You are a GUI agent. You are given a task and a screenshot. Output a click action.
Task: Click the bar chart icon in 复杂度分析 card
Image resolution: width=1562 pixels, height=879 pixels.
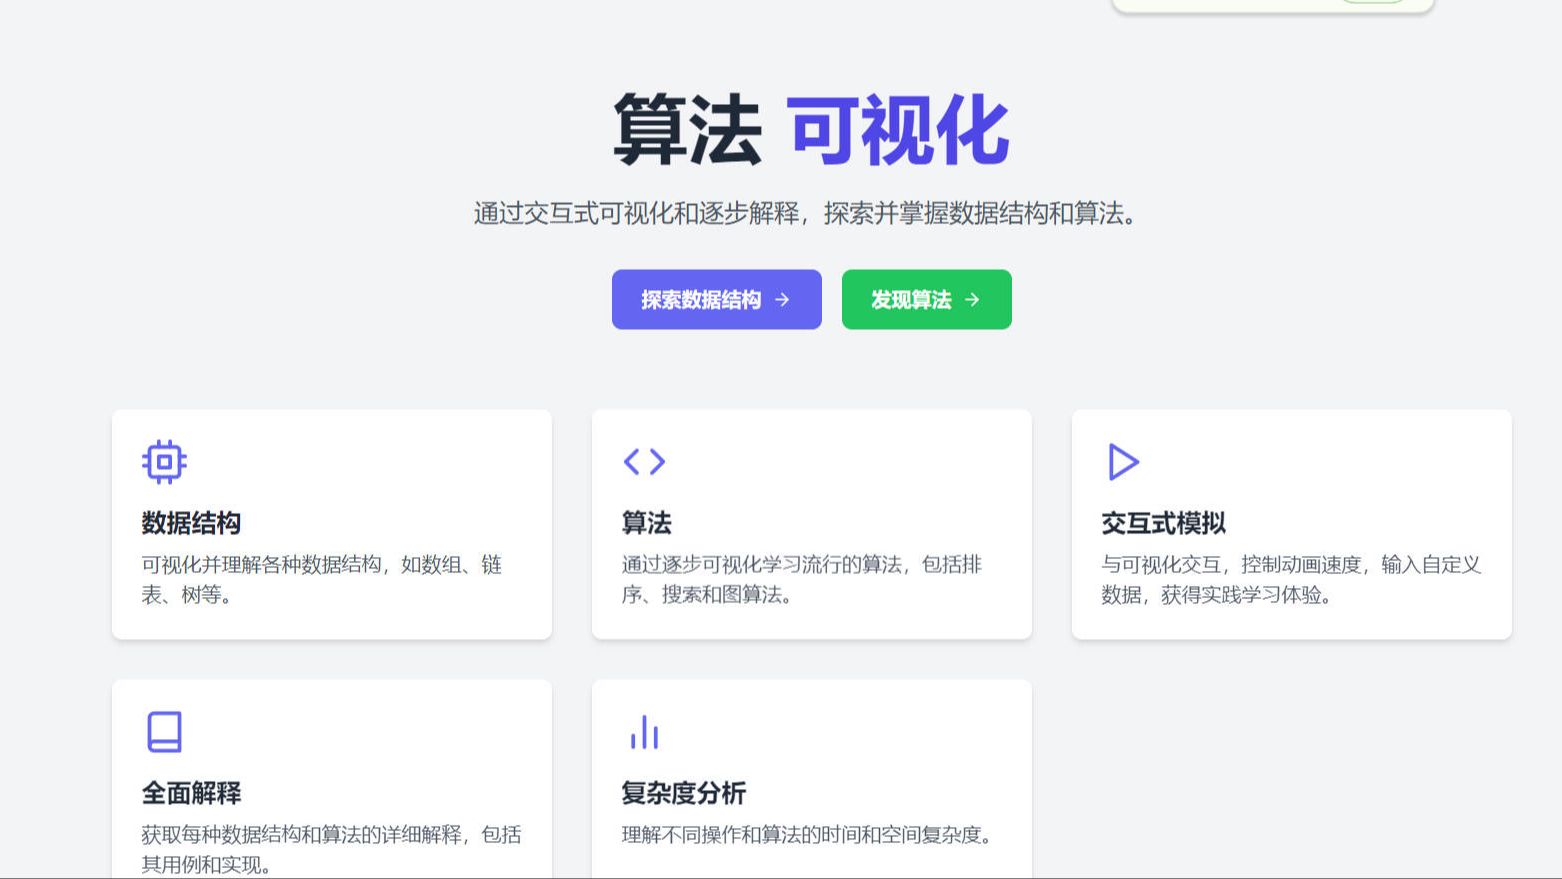644,732
